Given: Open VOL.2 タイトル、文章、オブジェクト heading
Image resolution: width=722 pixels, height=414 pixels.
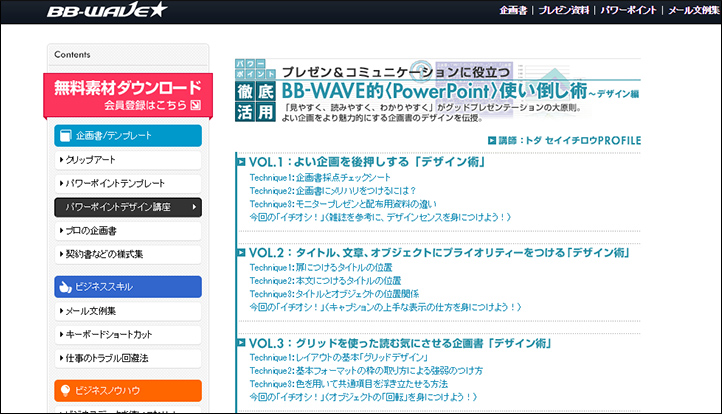Looking at the screenshot, I should [x=439, y=252].
